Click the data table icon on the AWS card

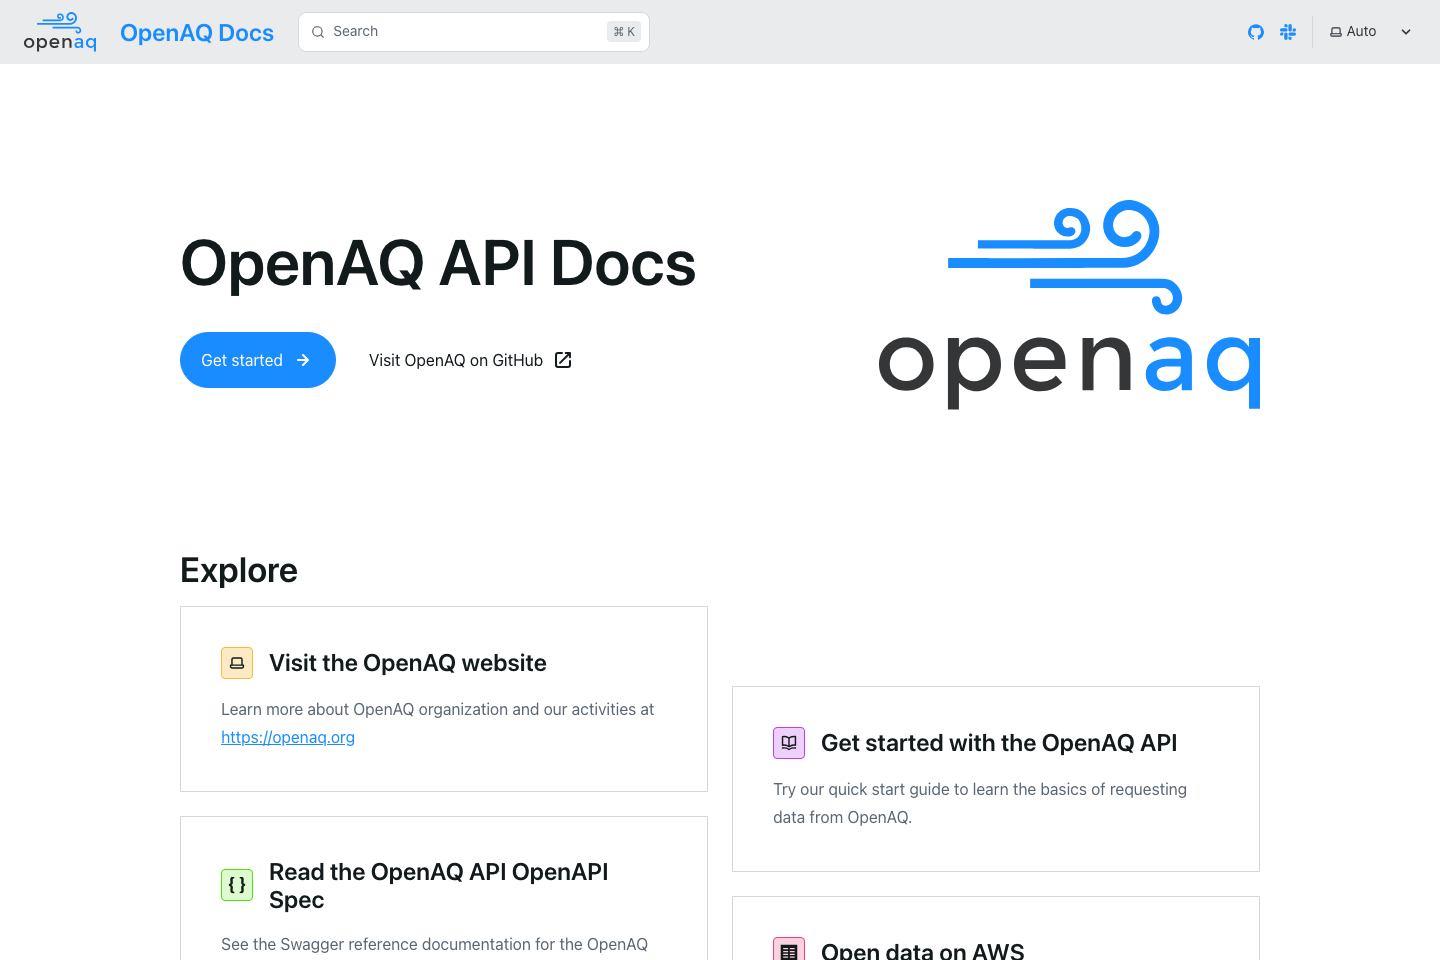click(789, 948)
